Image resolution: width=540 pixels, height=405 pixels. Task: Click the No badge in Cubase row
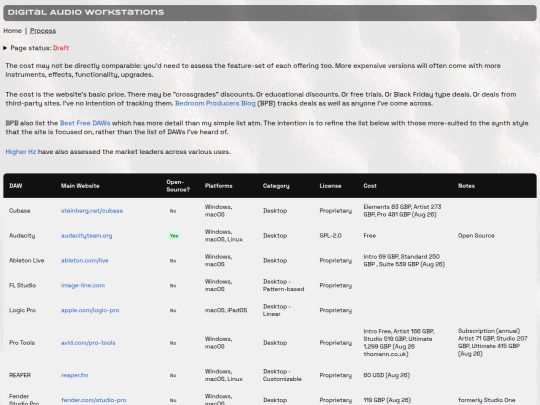click(173, 211)
